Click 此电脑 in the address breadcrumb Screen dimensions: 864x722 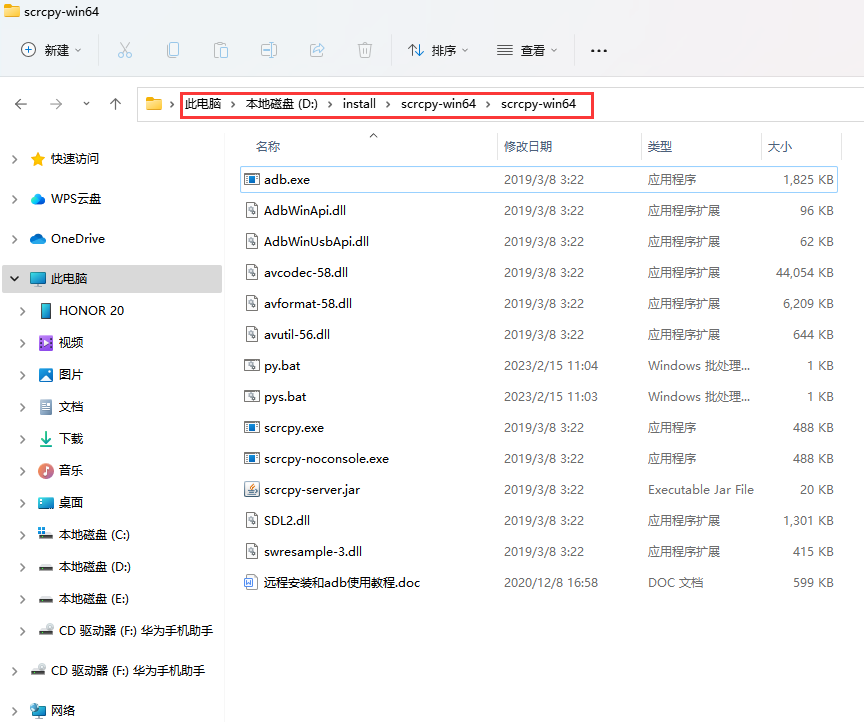coord(203,104)
